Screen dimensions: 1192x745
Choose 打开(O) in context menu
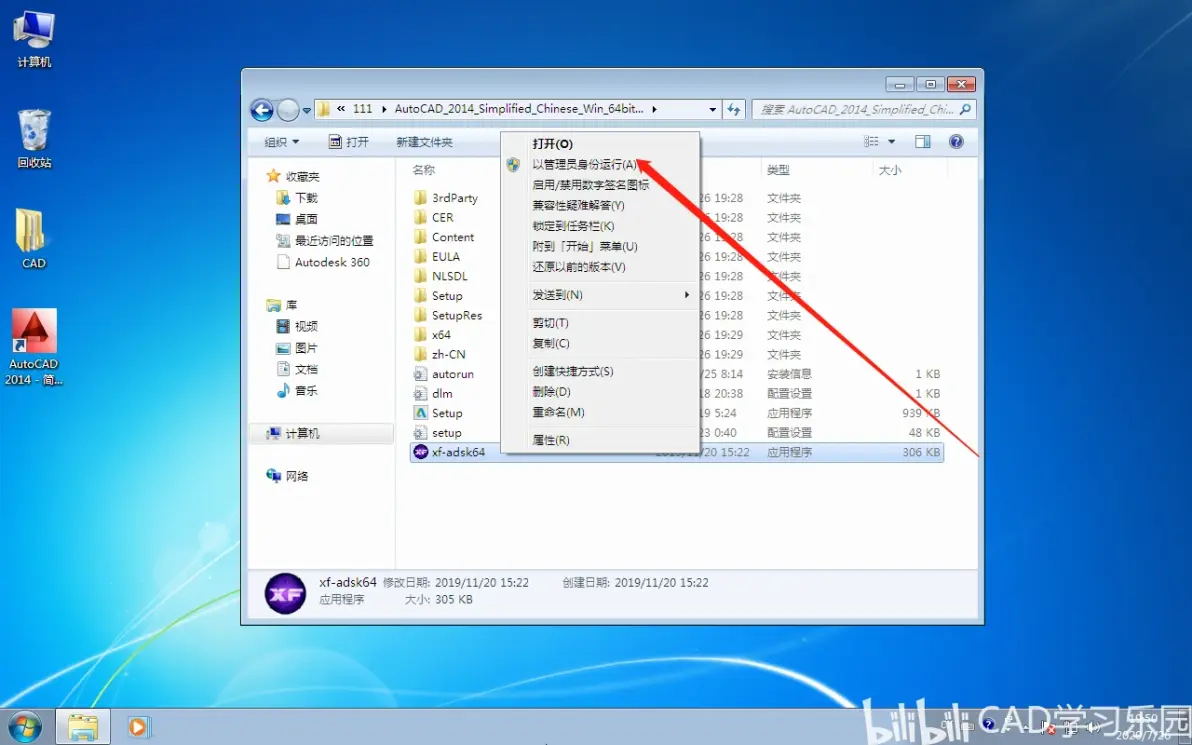pos(600,144)
